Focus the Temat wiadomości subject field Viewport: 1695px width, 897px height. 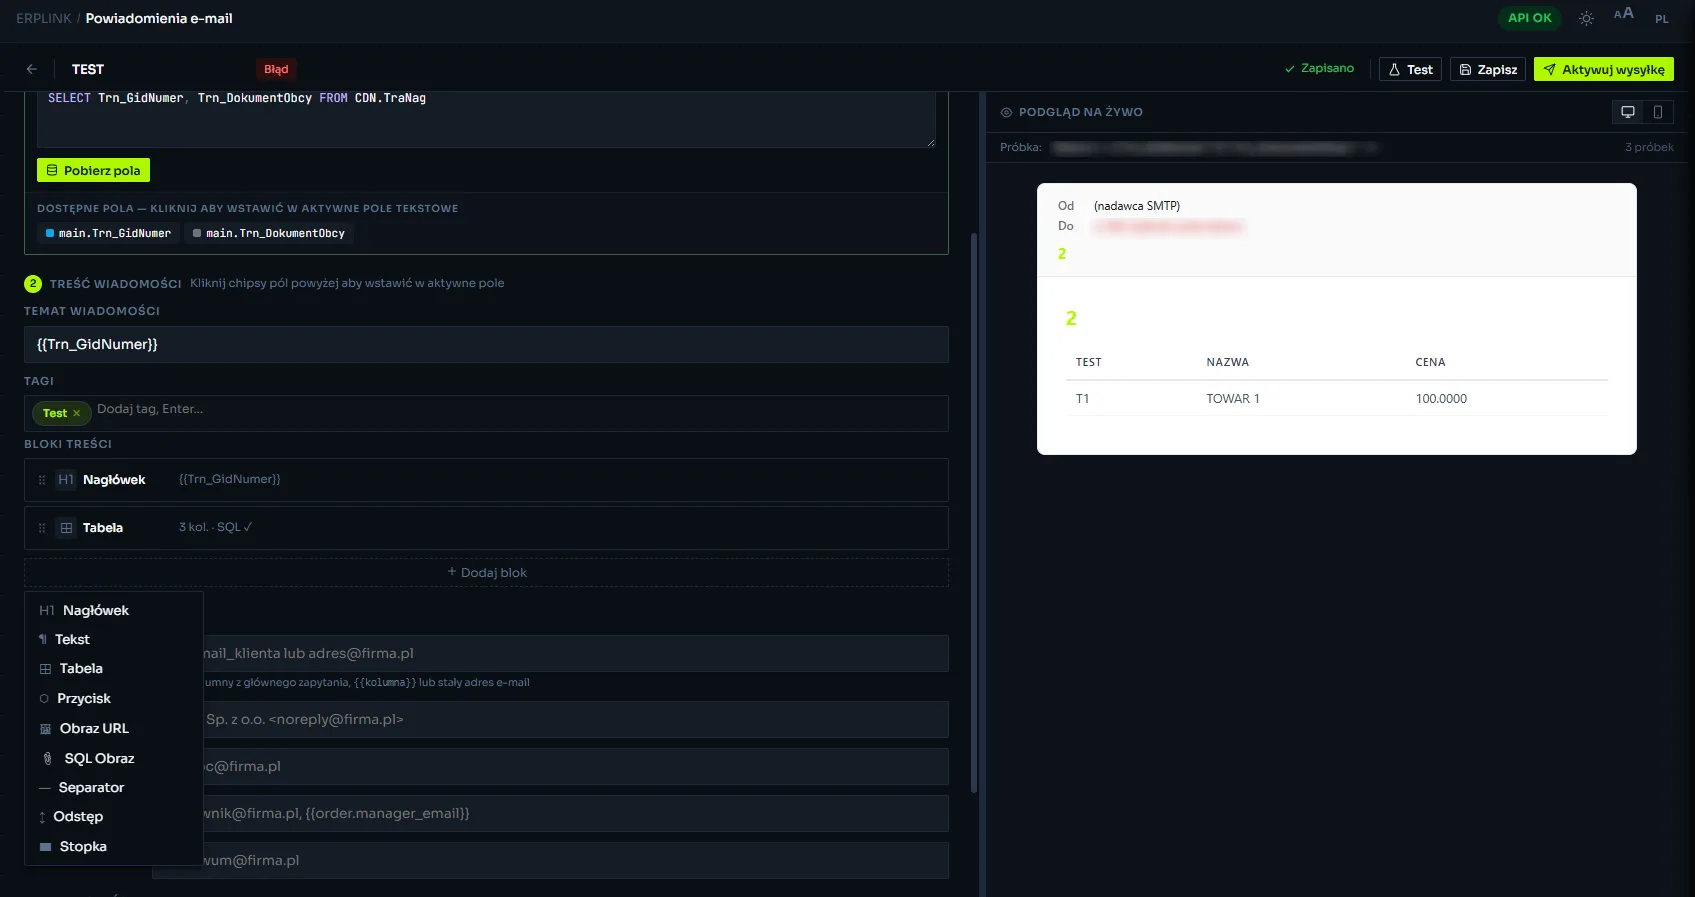[486, 344]
